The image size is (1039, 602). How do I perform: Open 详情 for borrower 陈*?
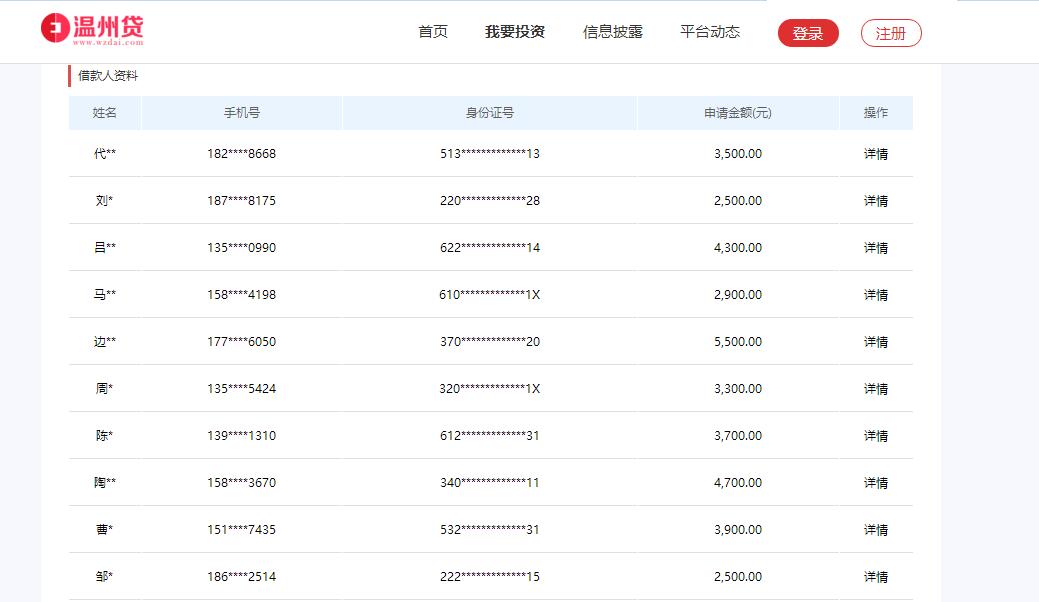coord(875,435)
